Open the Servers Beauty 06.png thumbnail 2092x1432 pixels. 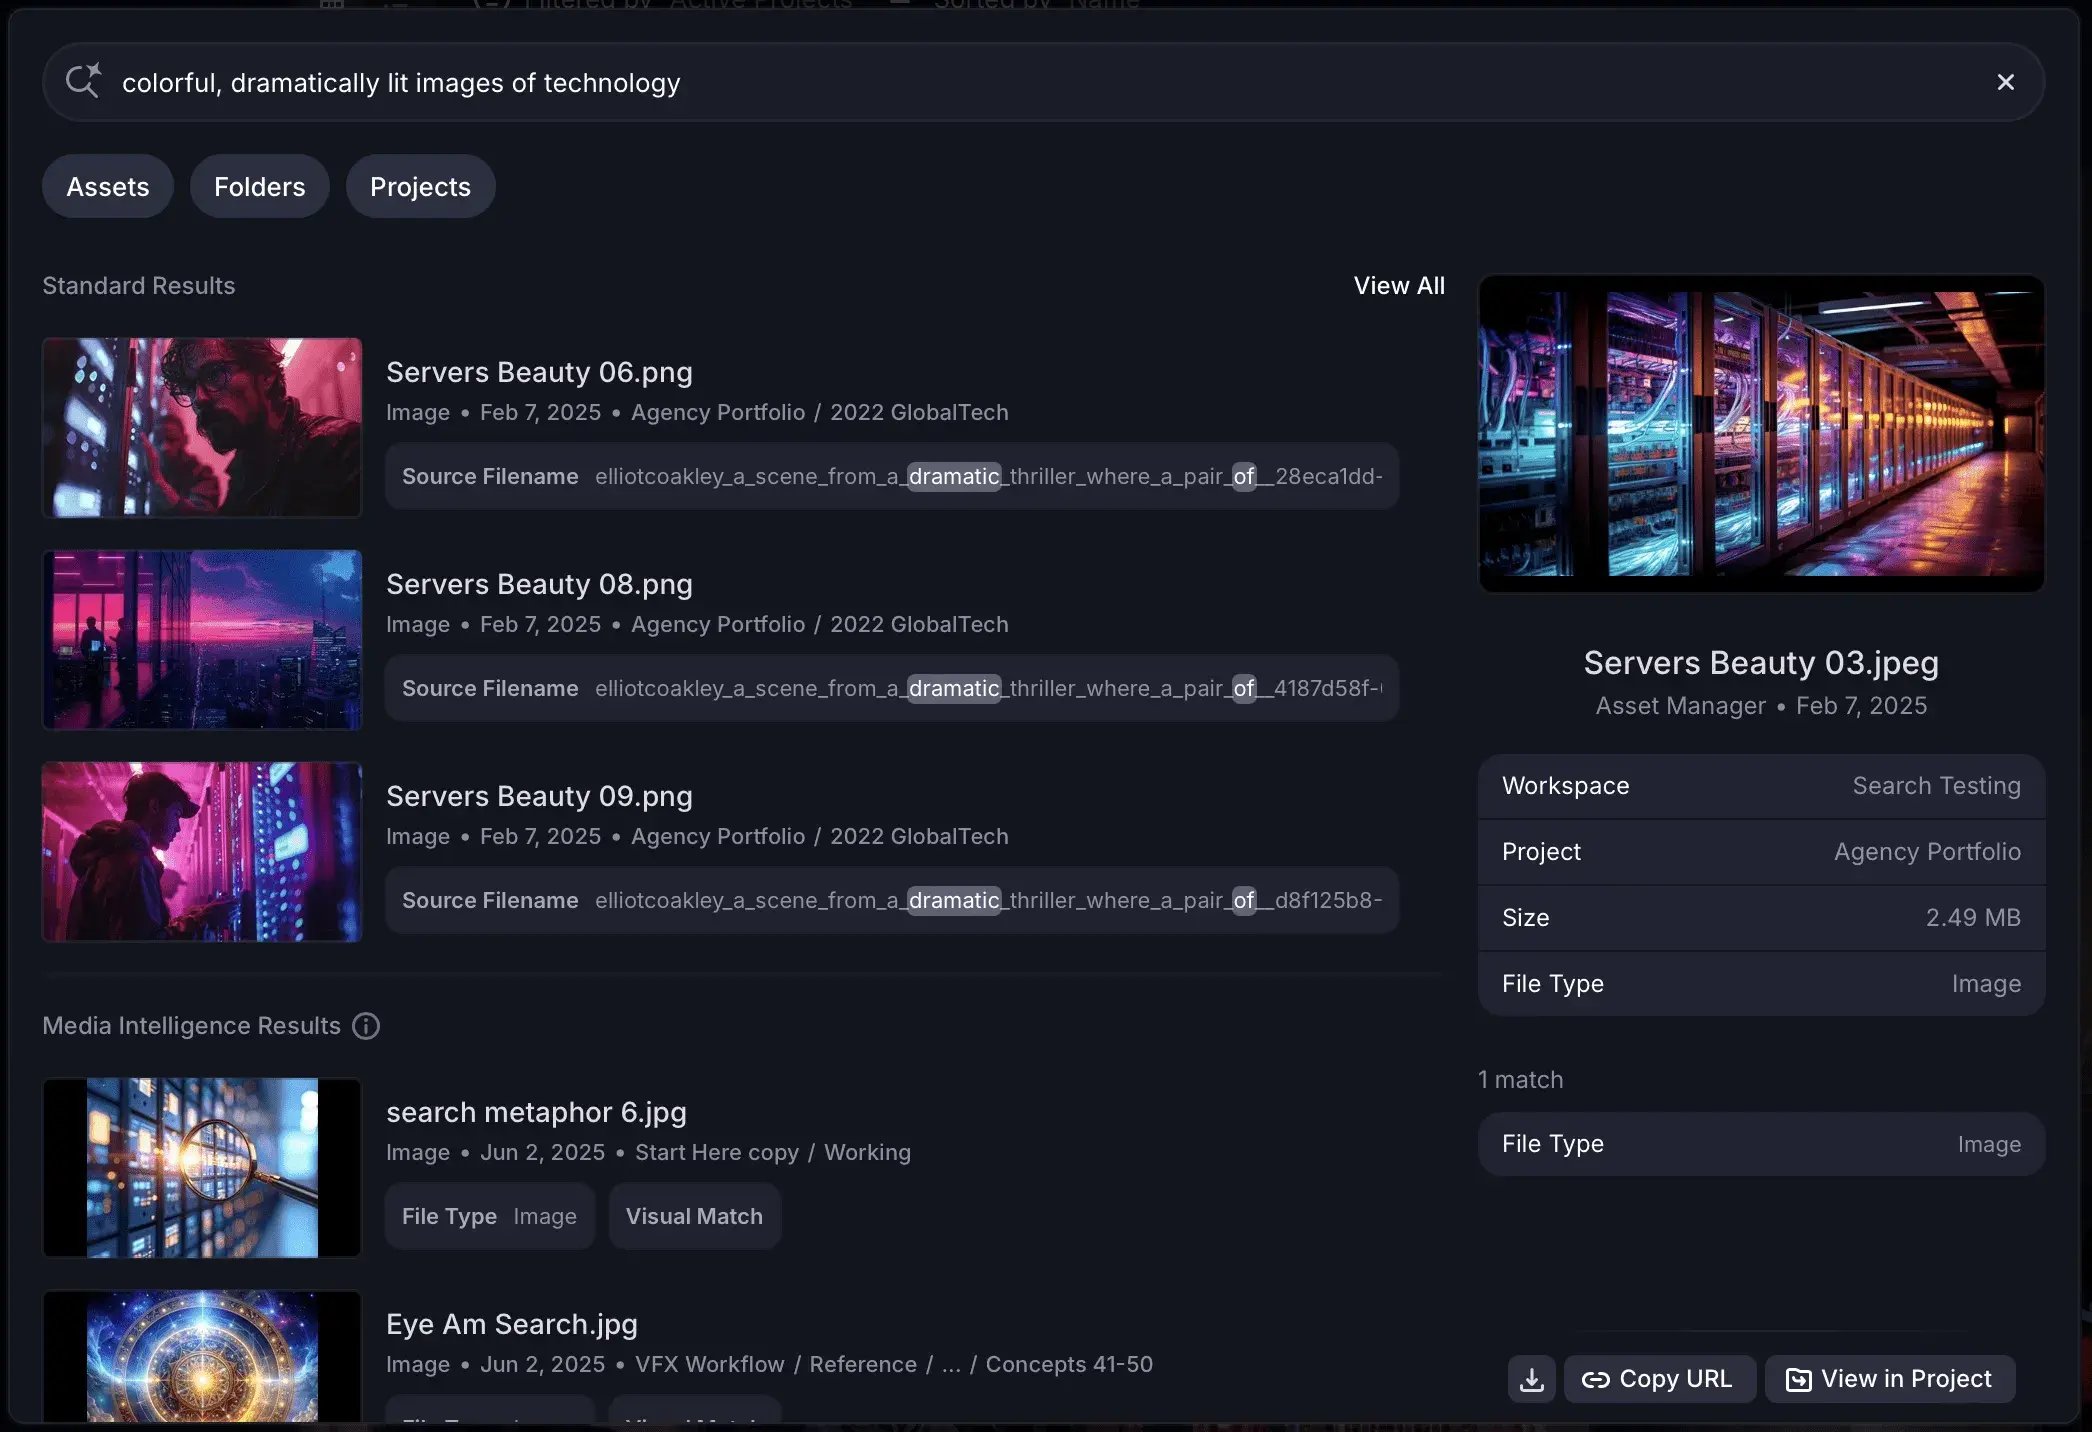pyautogui.click(x=201, y=428)
